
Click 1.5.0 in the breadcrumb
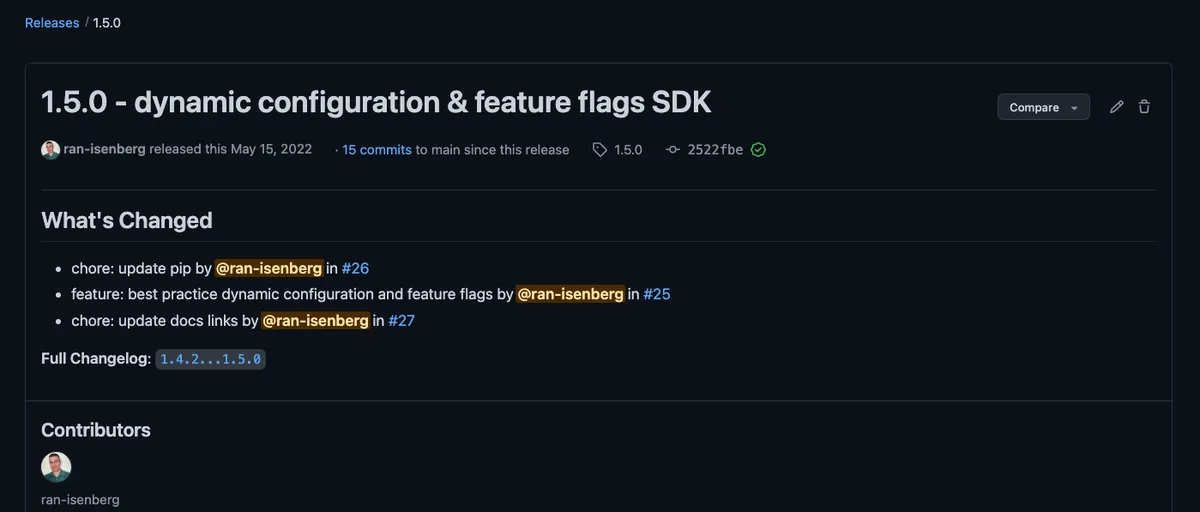click(107, 22)
